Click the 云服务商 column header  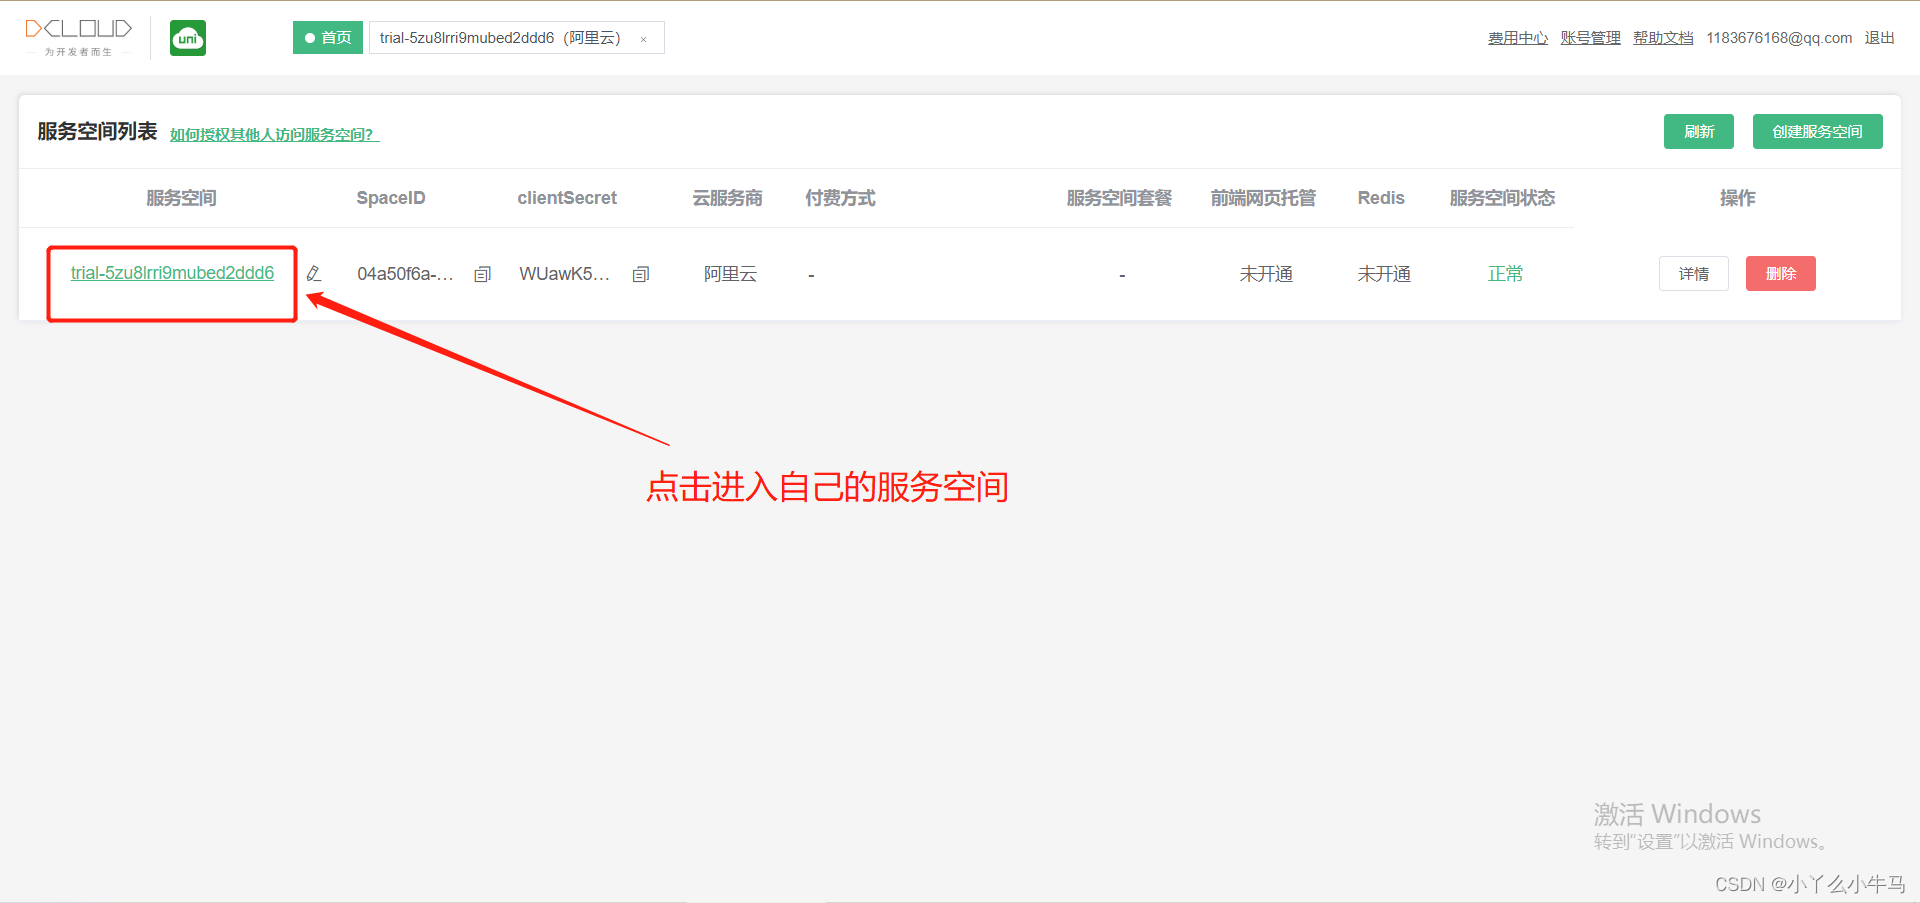pyautogui.click(x=727, y=198)
